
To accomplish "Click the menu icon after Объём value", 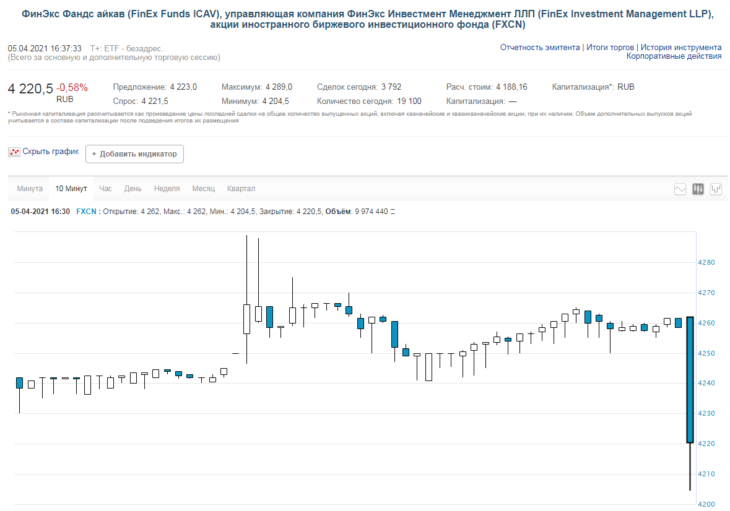I will (x=392, y=212).
